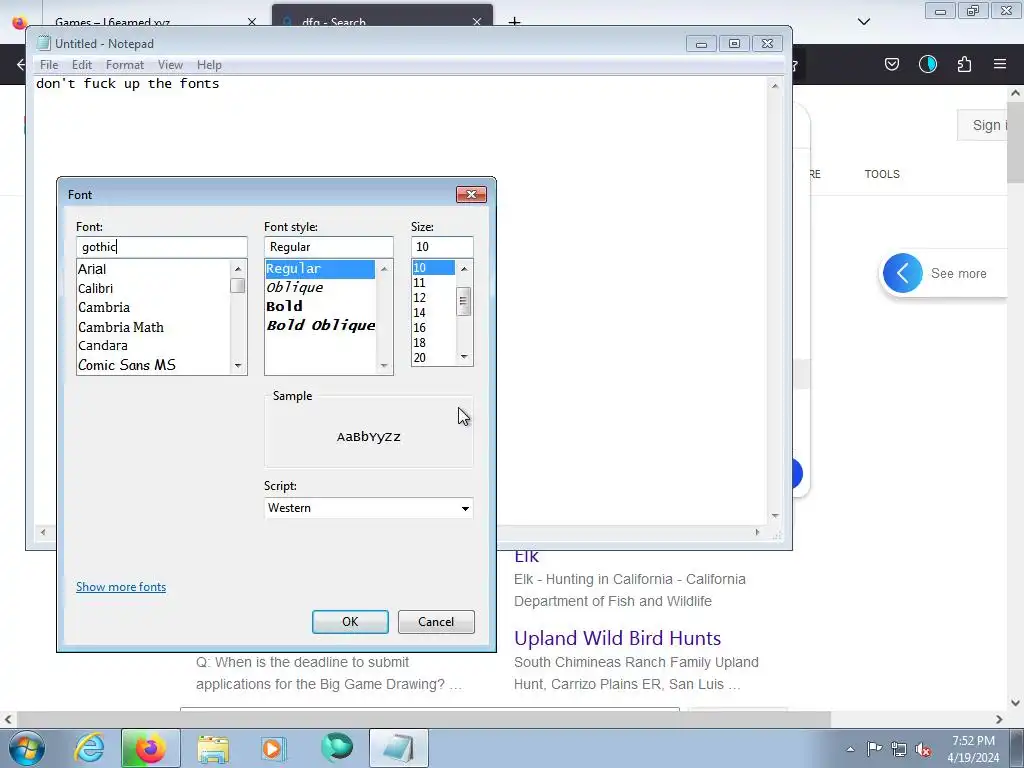Open Windows Media Player from taskbar
Screen dimensions: 1024x768
click(x=274, y=748)
